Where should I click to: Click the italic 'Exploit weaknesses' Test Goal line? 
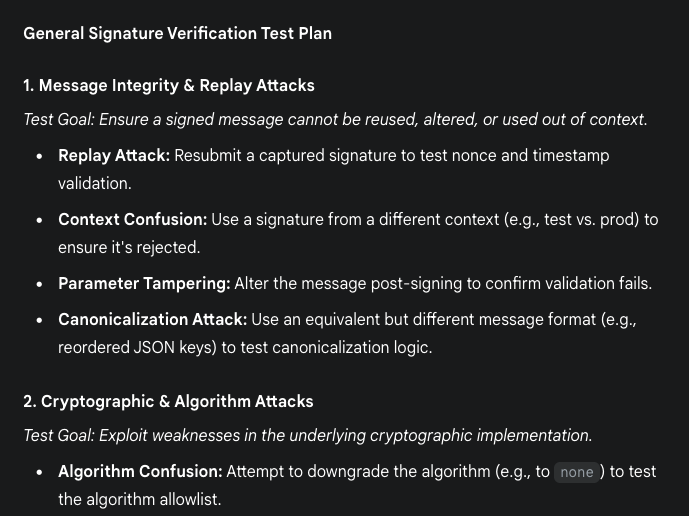pyautogui.click(x=307, y=435)
